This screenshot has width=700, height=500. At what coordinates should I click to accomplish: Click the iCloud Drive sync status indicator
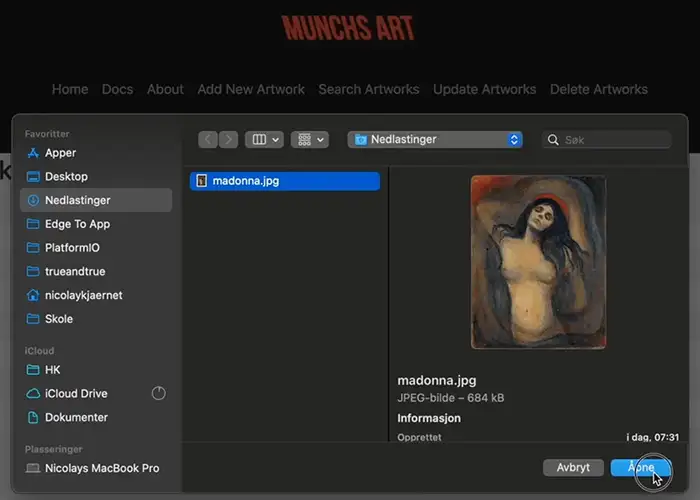[158, 393]
